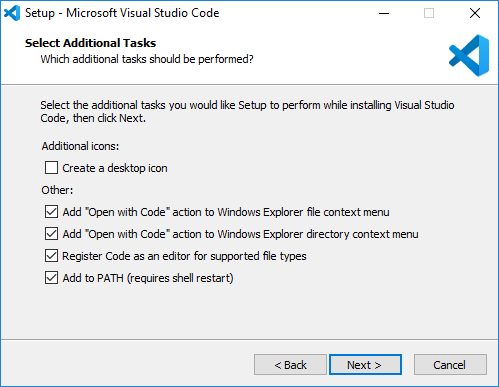Disable the Add to PATH checkbox
Image resolution: width=499 pixels, height=387 pixels.
(51, 278)
